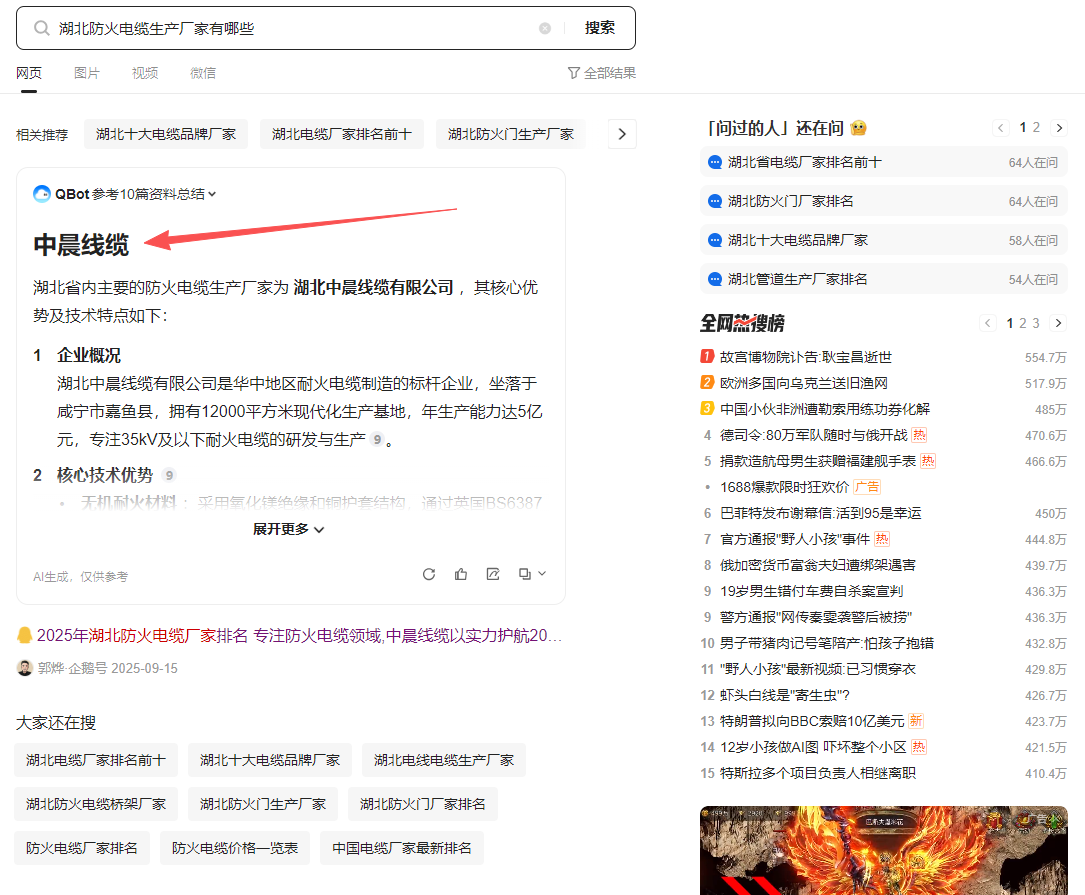1085x895 pixels.
Task: Like the AI answer with thumbs-up icon
Action: coord(460,573)
